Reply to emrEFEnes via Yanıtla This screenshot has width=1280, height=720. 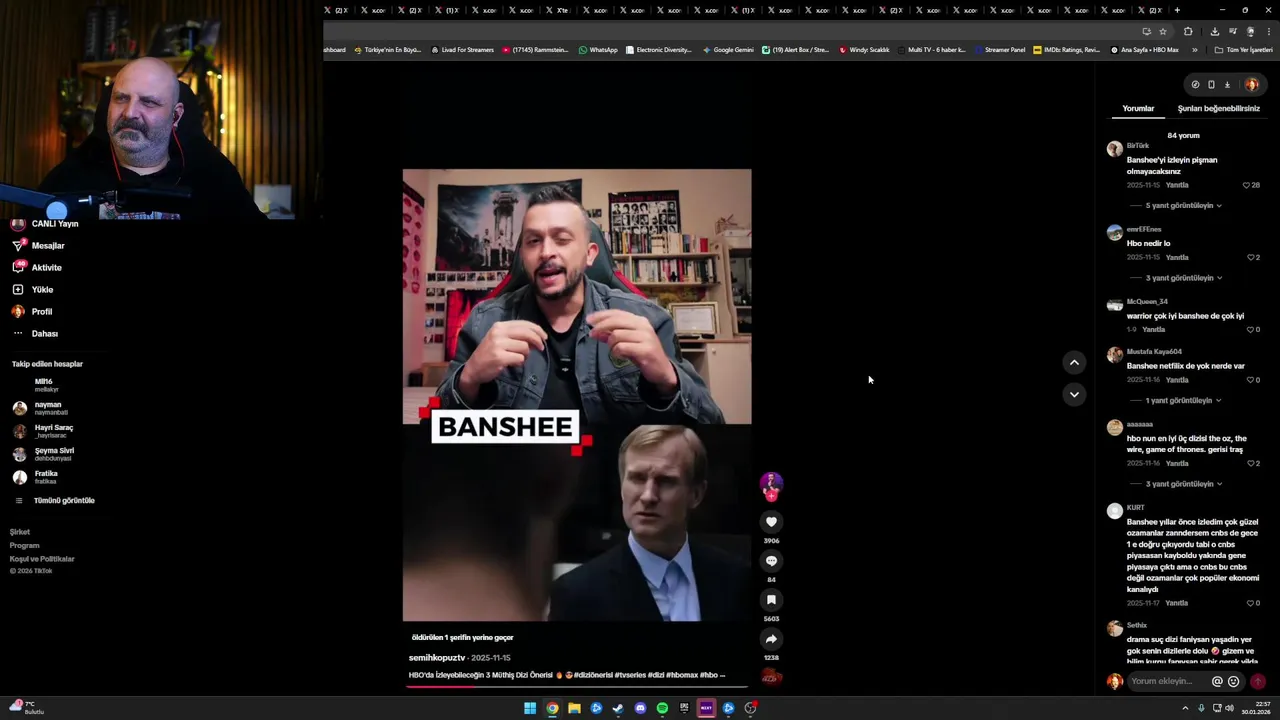pos(1177,258)
